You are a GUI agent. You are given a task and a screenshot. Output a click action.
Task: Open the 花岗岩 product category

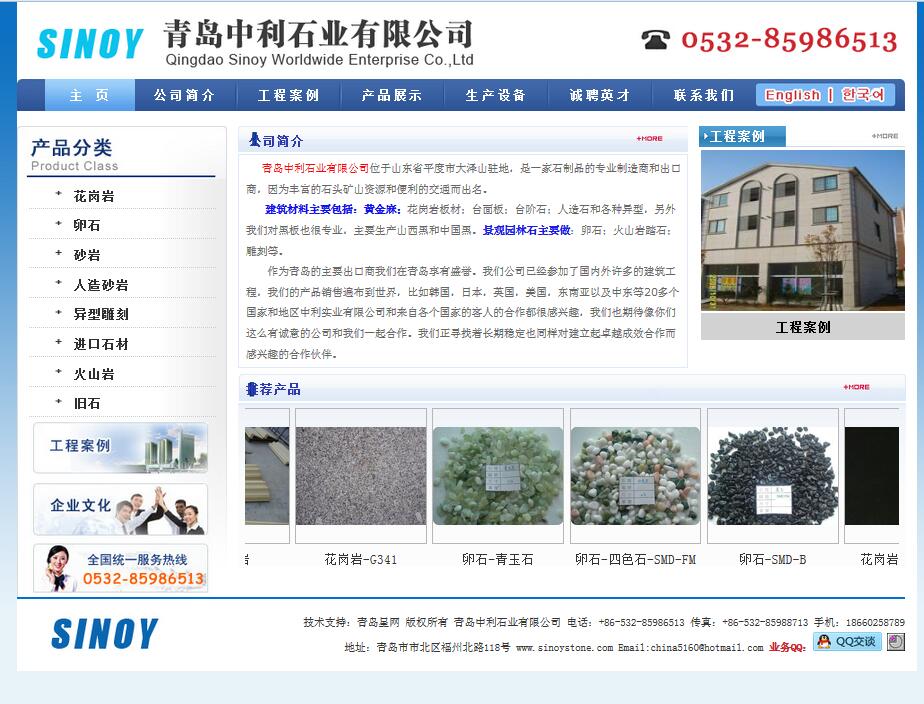pos(94,196)
